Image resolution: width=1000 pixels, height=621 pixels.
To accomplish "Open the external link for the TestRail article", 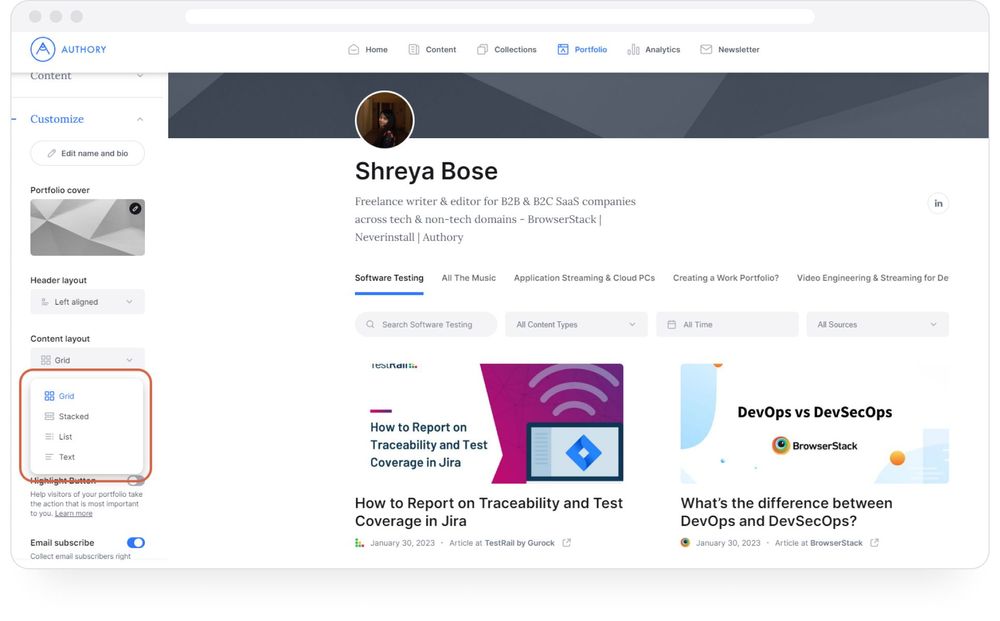I will [x=566, y=542].
